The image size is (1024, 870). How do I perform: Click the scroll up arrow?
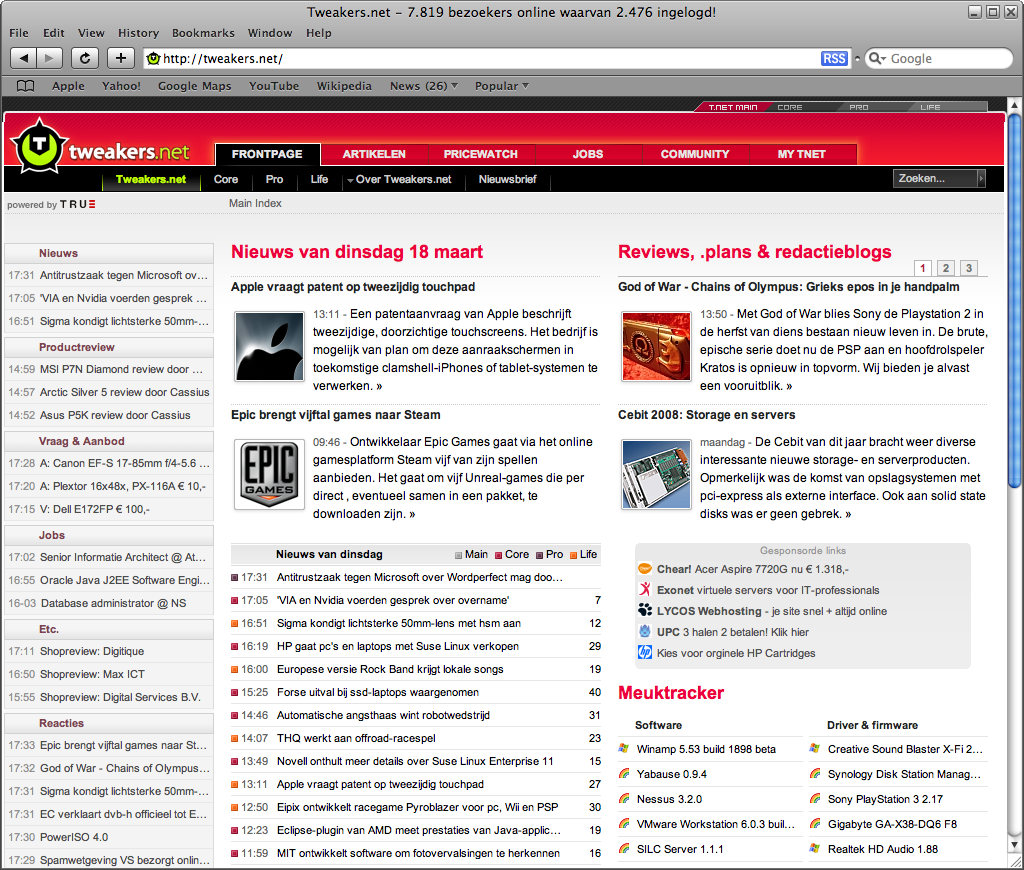pos(1014,105)
